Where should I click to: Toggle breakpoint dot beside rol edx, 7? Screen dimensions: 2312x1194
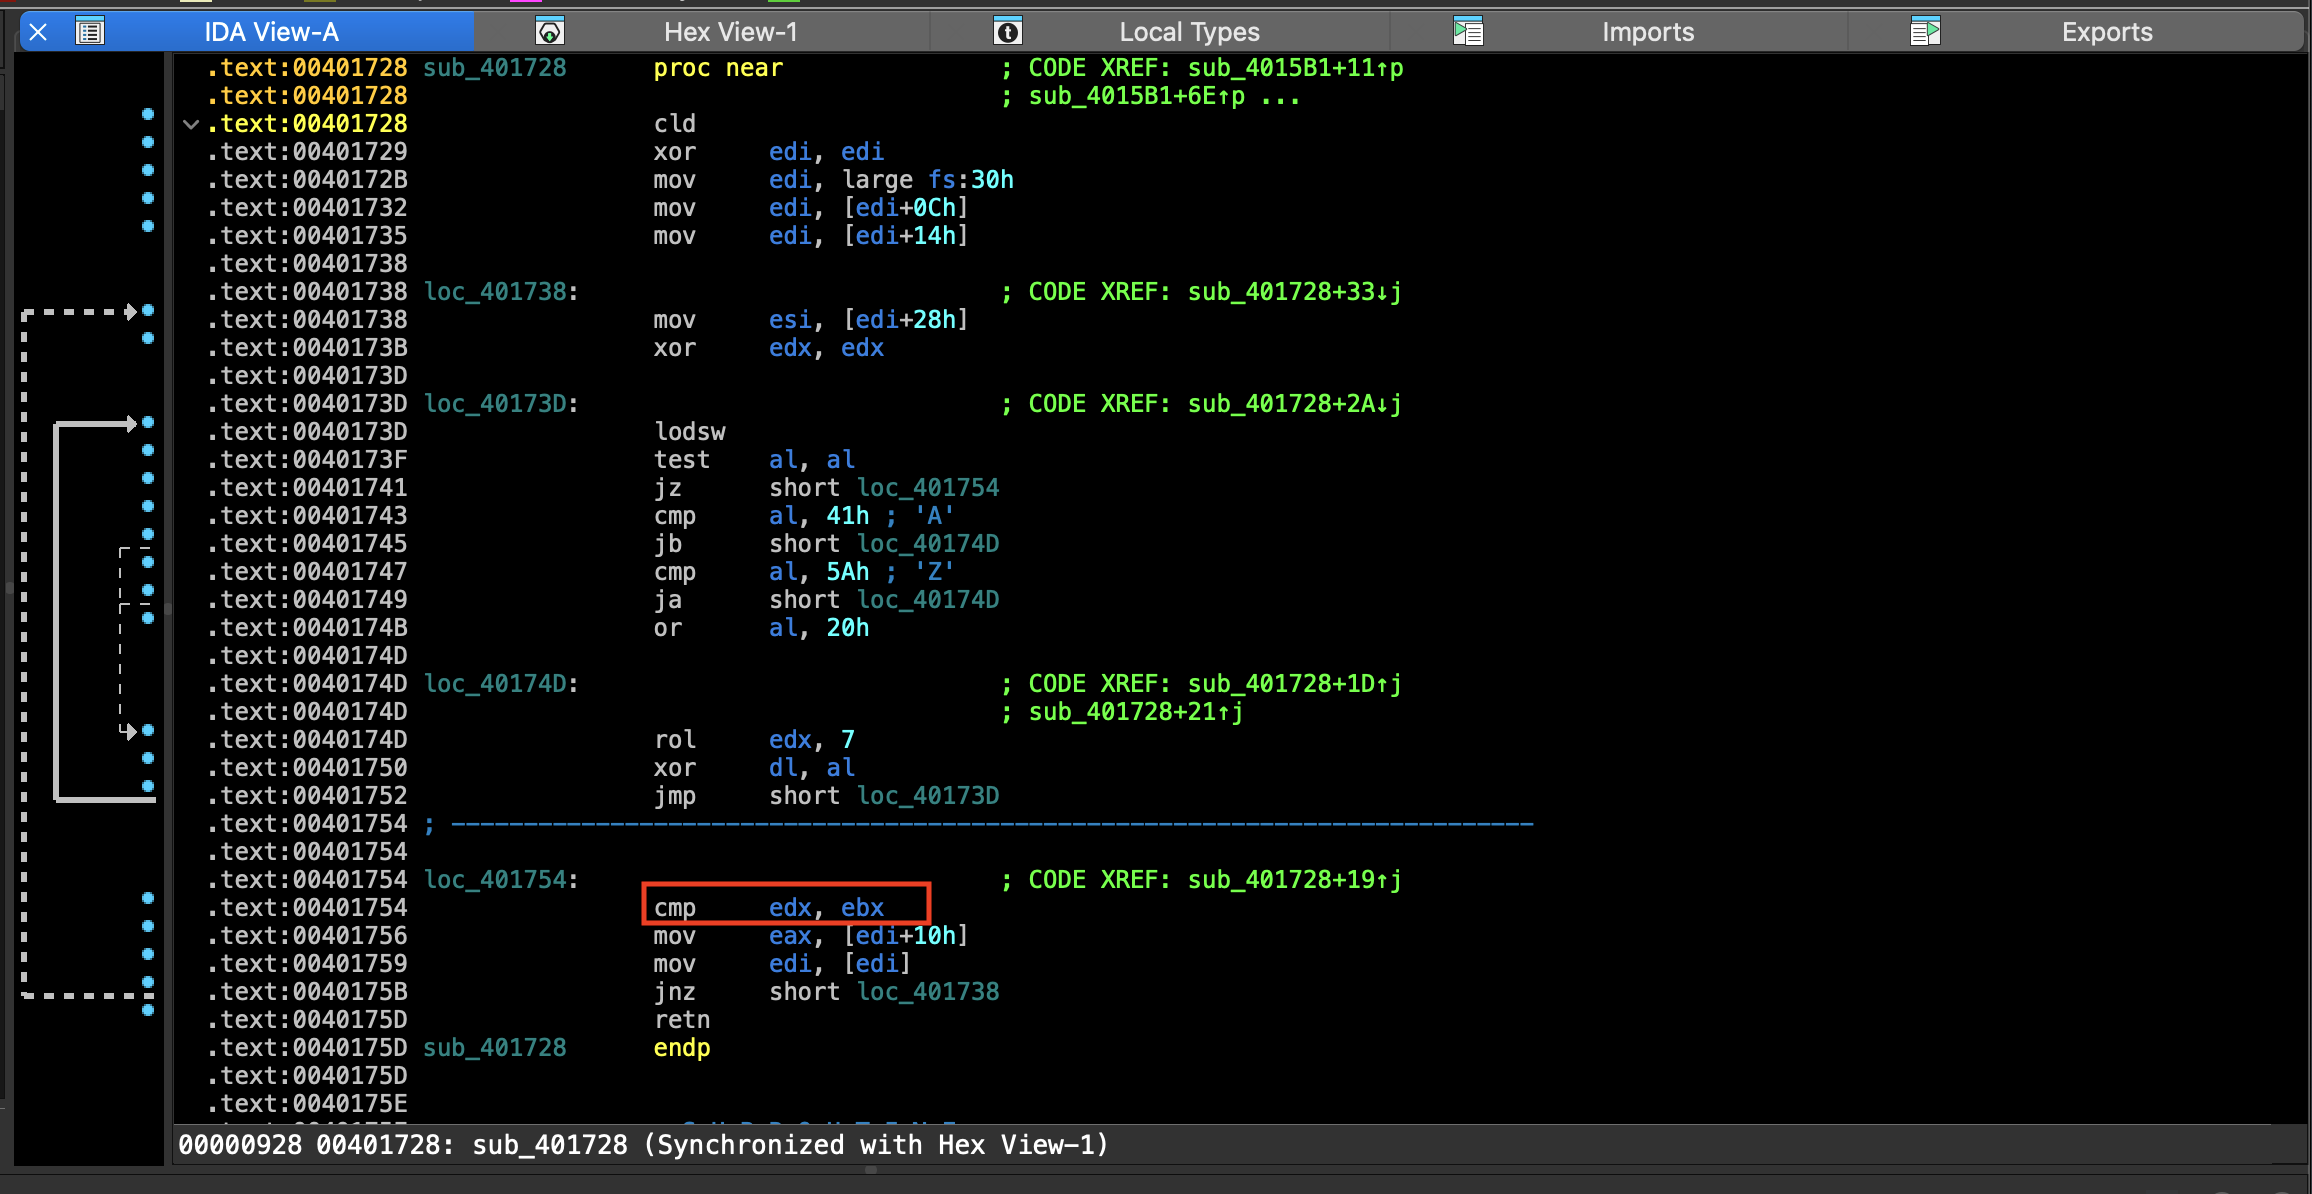148,730
